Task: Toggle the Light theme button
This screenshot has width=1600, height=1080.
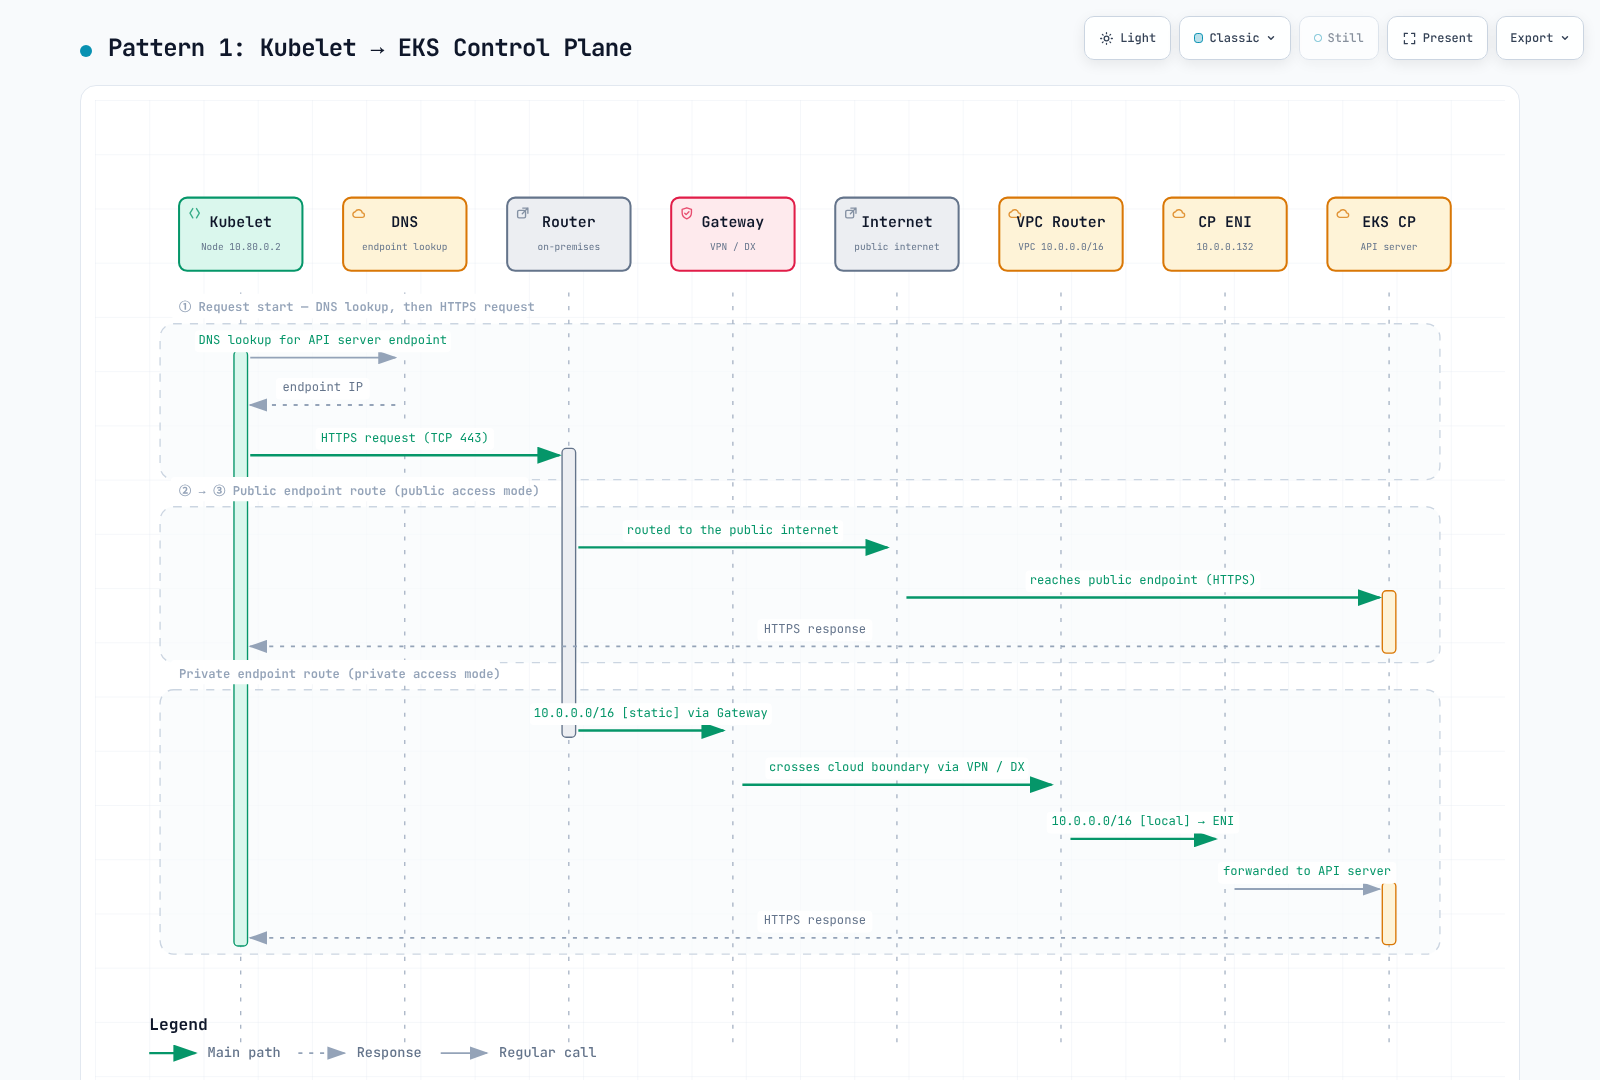Action: point(1127,38)
